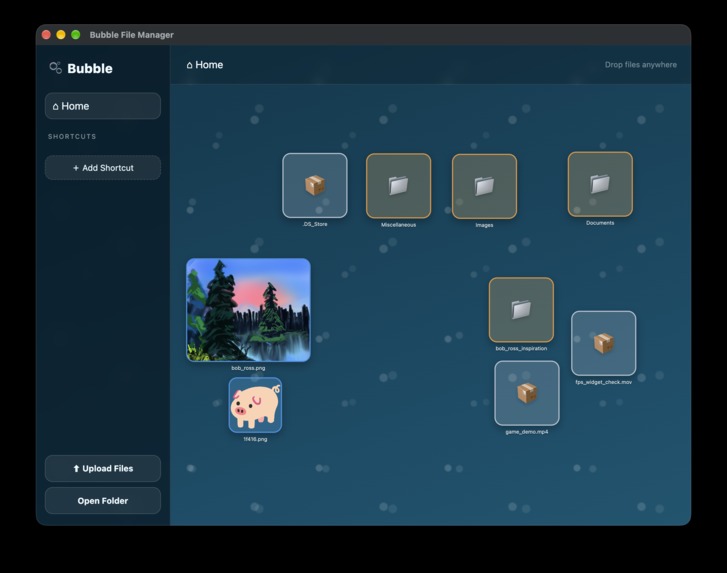Screen dimensions: 727x573
Task: Click Add Shortcut button
Action: tap(103, 168)
